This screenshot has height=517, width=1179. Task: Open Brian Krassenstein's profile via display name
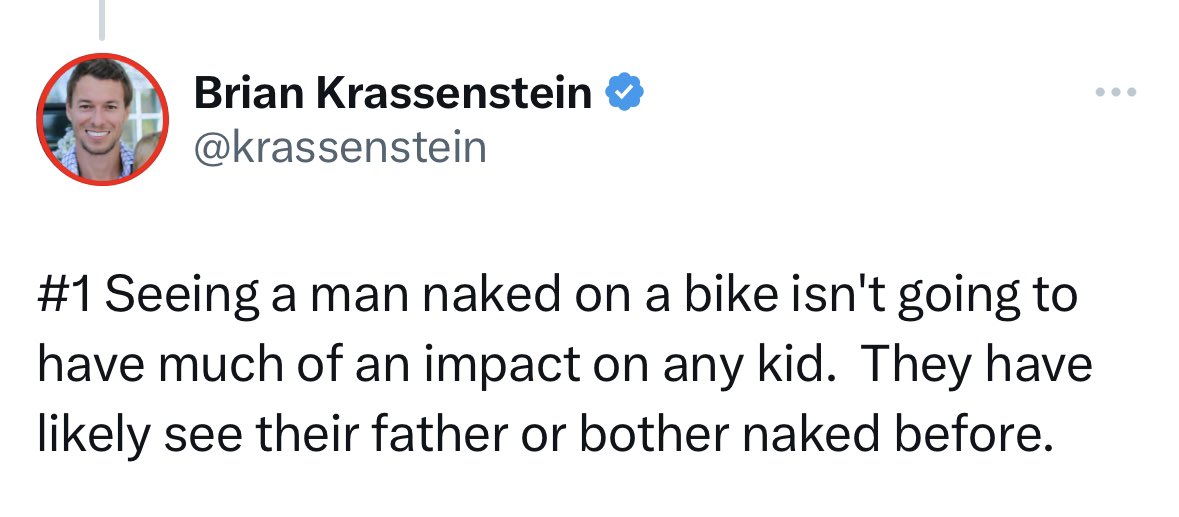coord(392,94)
